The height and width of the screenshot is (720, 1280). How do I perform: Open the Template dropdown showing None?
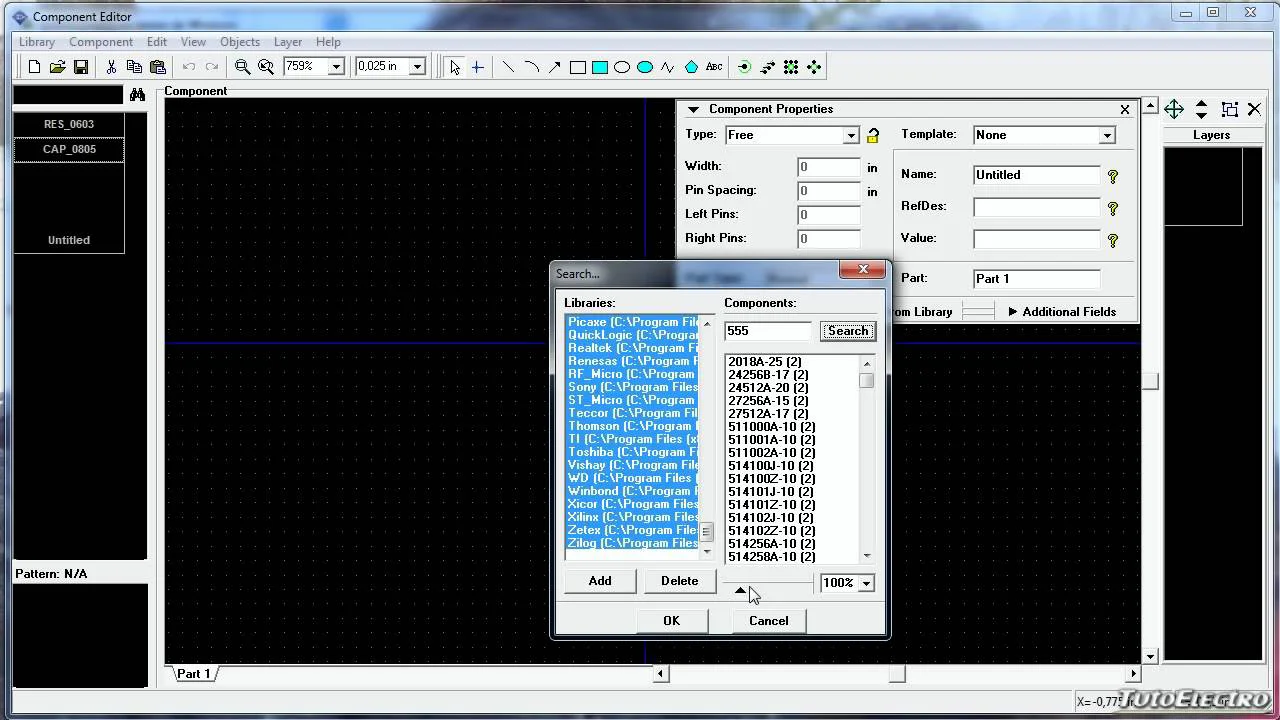coord(1106,135)
